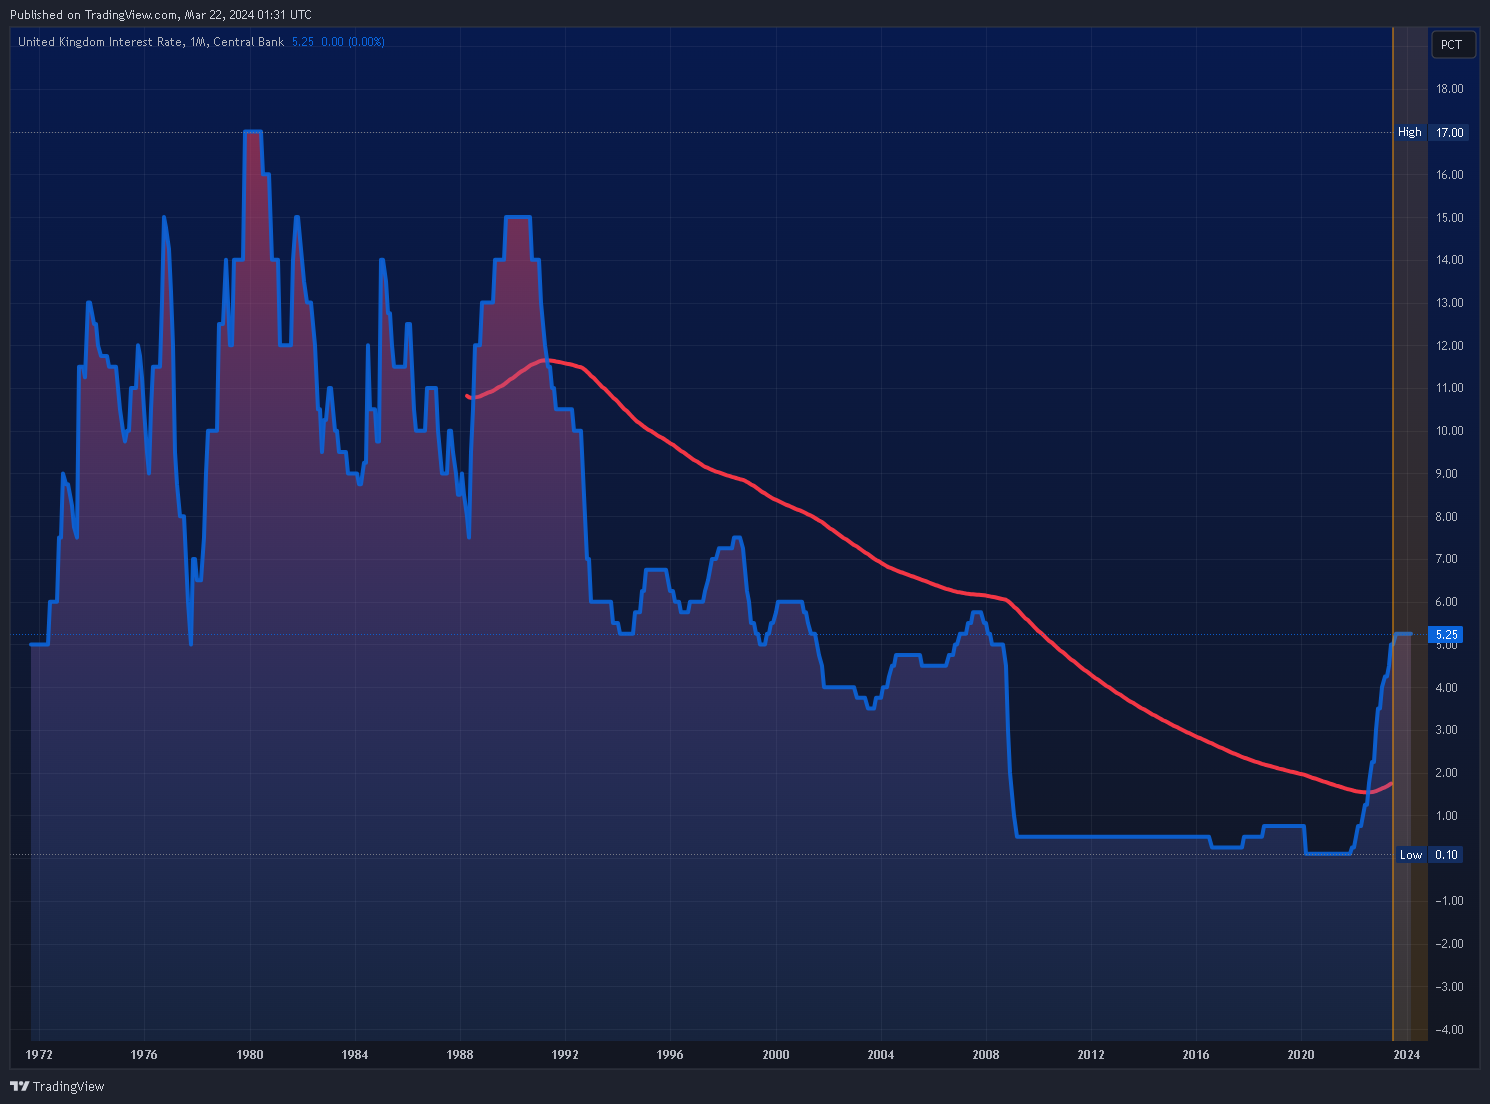The height and width of the screenshot is (1104, 1490).
Task: Click the Published on TradingView.com header text
Action: pyautogui.click(x=160, y=15)
